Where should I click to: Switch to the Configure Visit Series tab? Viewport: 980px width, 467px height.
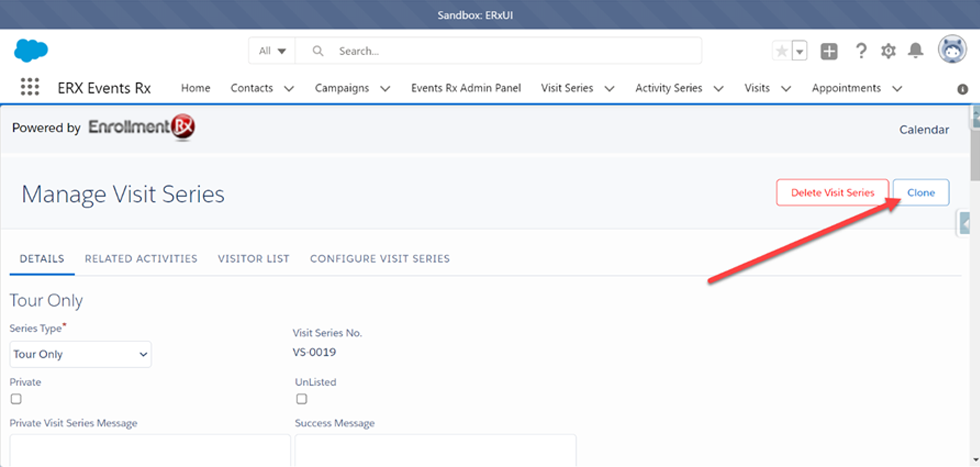tap(379, 259)
